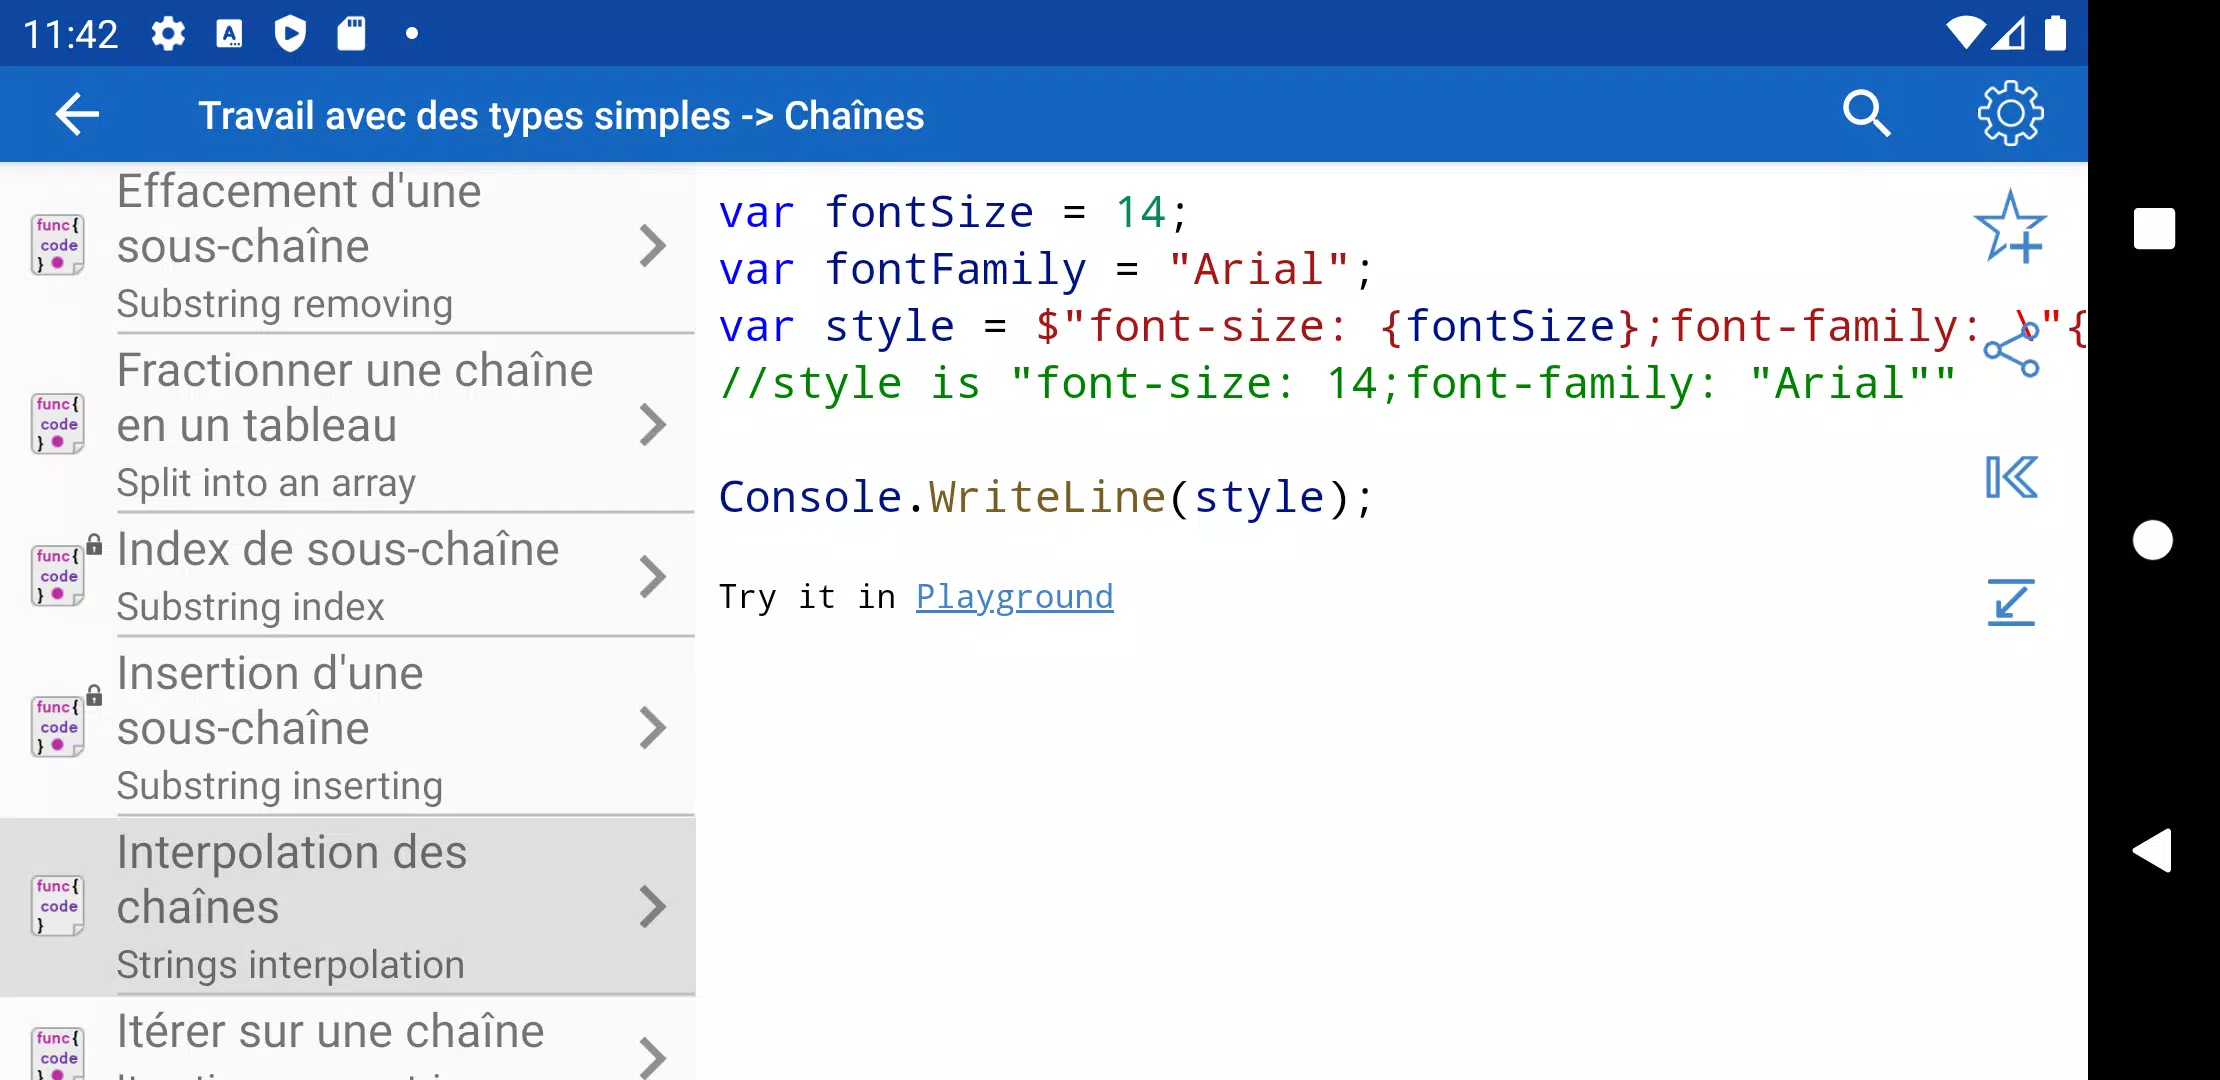Expand chevron for Index de sous-chaîne
Screen dimensions: 2220x1080
pos(652,576)
